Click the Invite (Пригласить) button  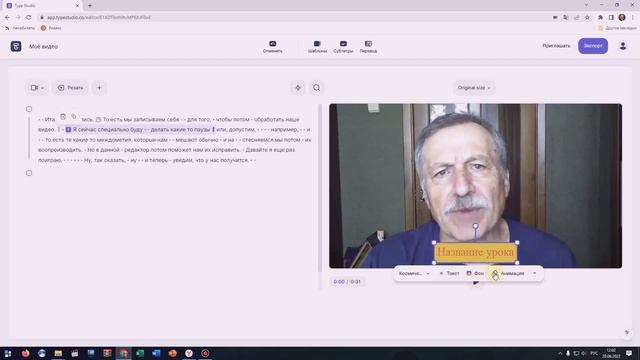556,46
